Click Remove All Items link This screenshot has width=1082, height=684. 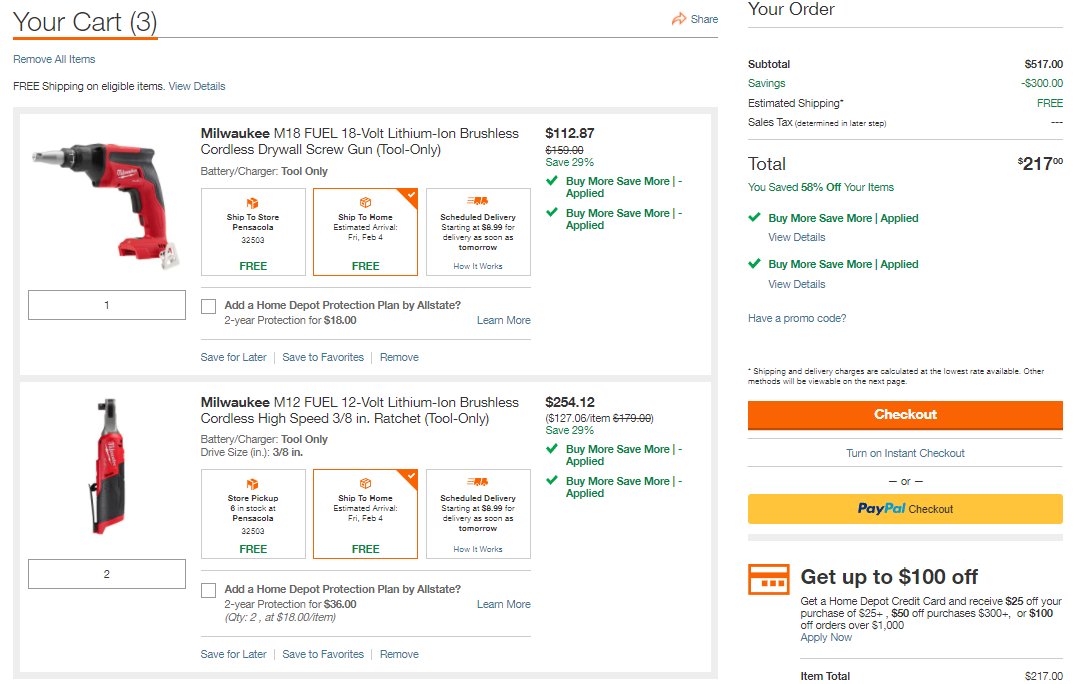click(54, 59)
